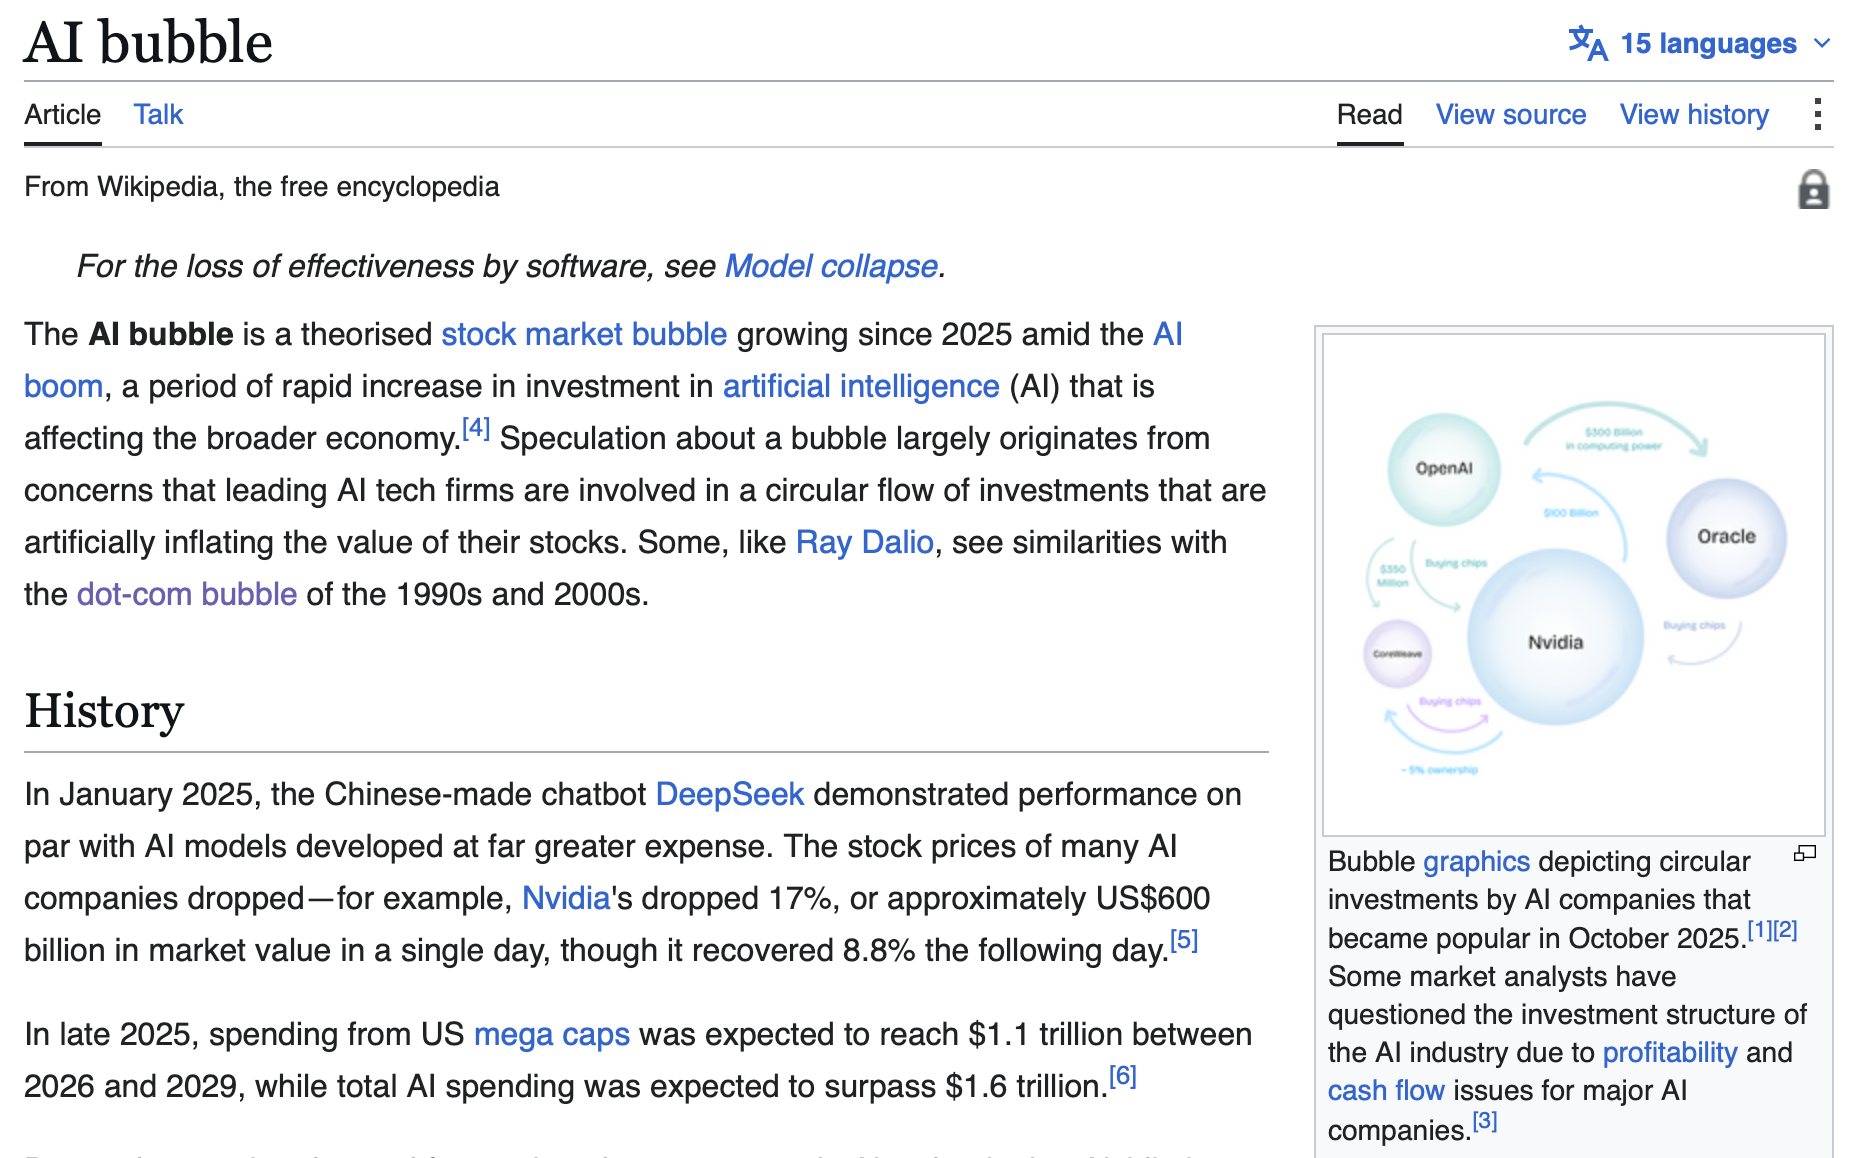This screenshot has width=1862, height=1158.
Task: Open the mega caps link
Action: click(x=552, y=1034)
